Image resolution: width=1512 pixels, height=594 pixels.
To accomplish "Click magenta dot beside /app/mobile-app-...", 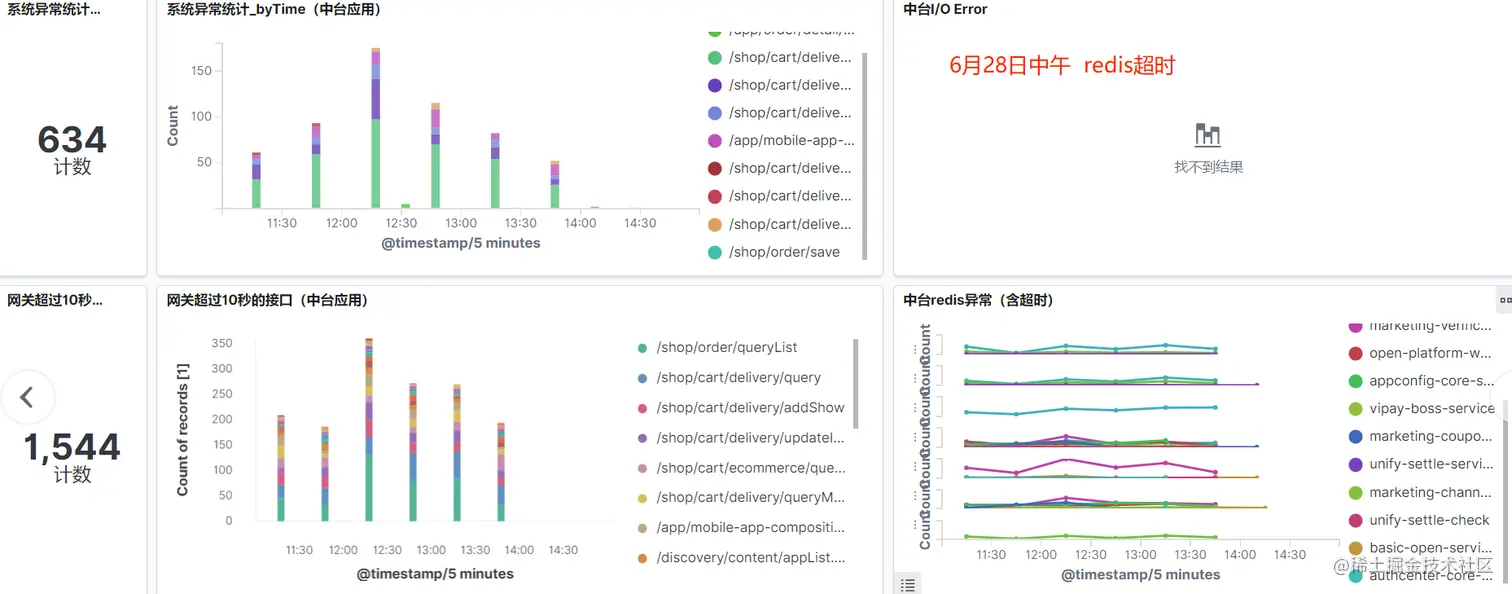I will click(715, 141).
